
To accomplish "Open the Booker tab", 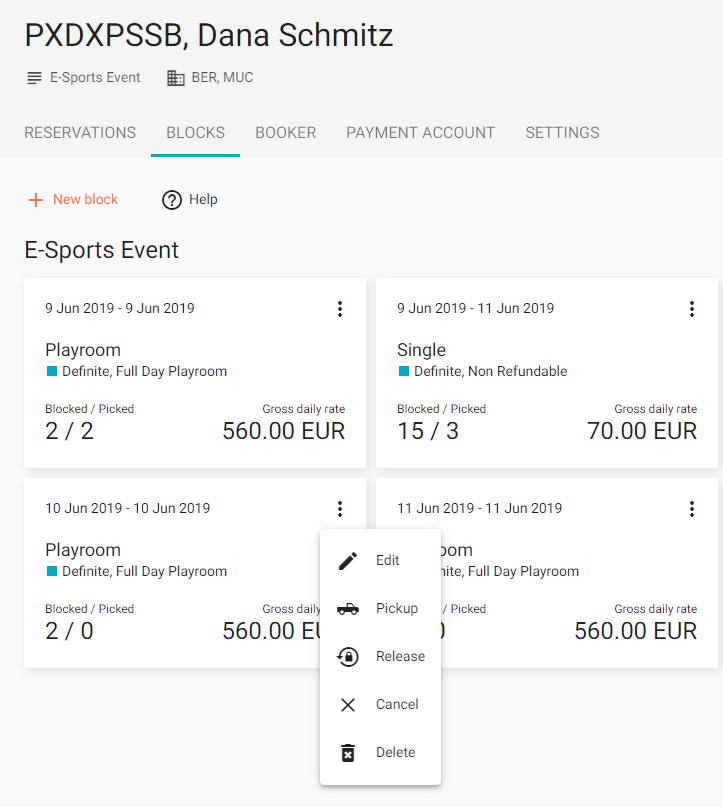I will pyautogui.click(x=286, y=133).
